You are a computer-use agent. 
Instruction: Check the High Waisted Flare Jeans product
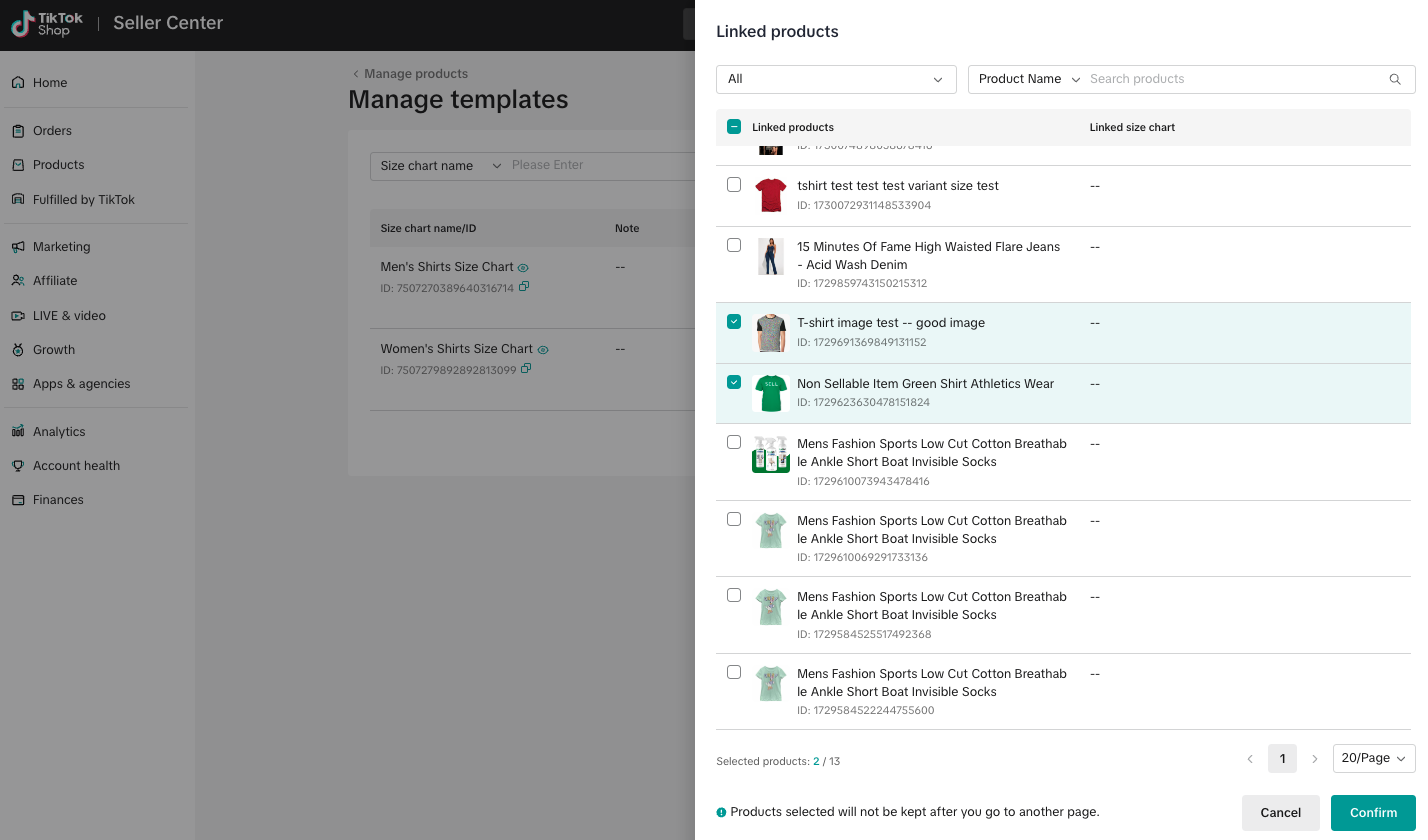[x=734, y=245]
